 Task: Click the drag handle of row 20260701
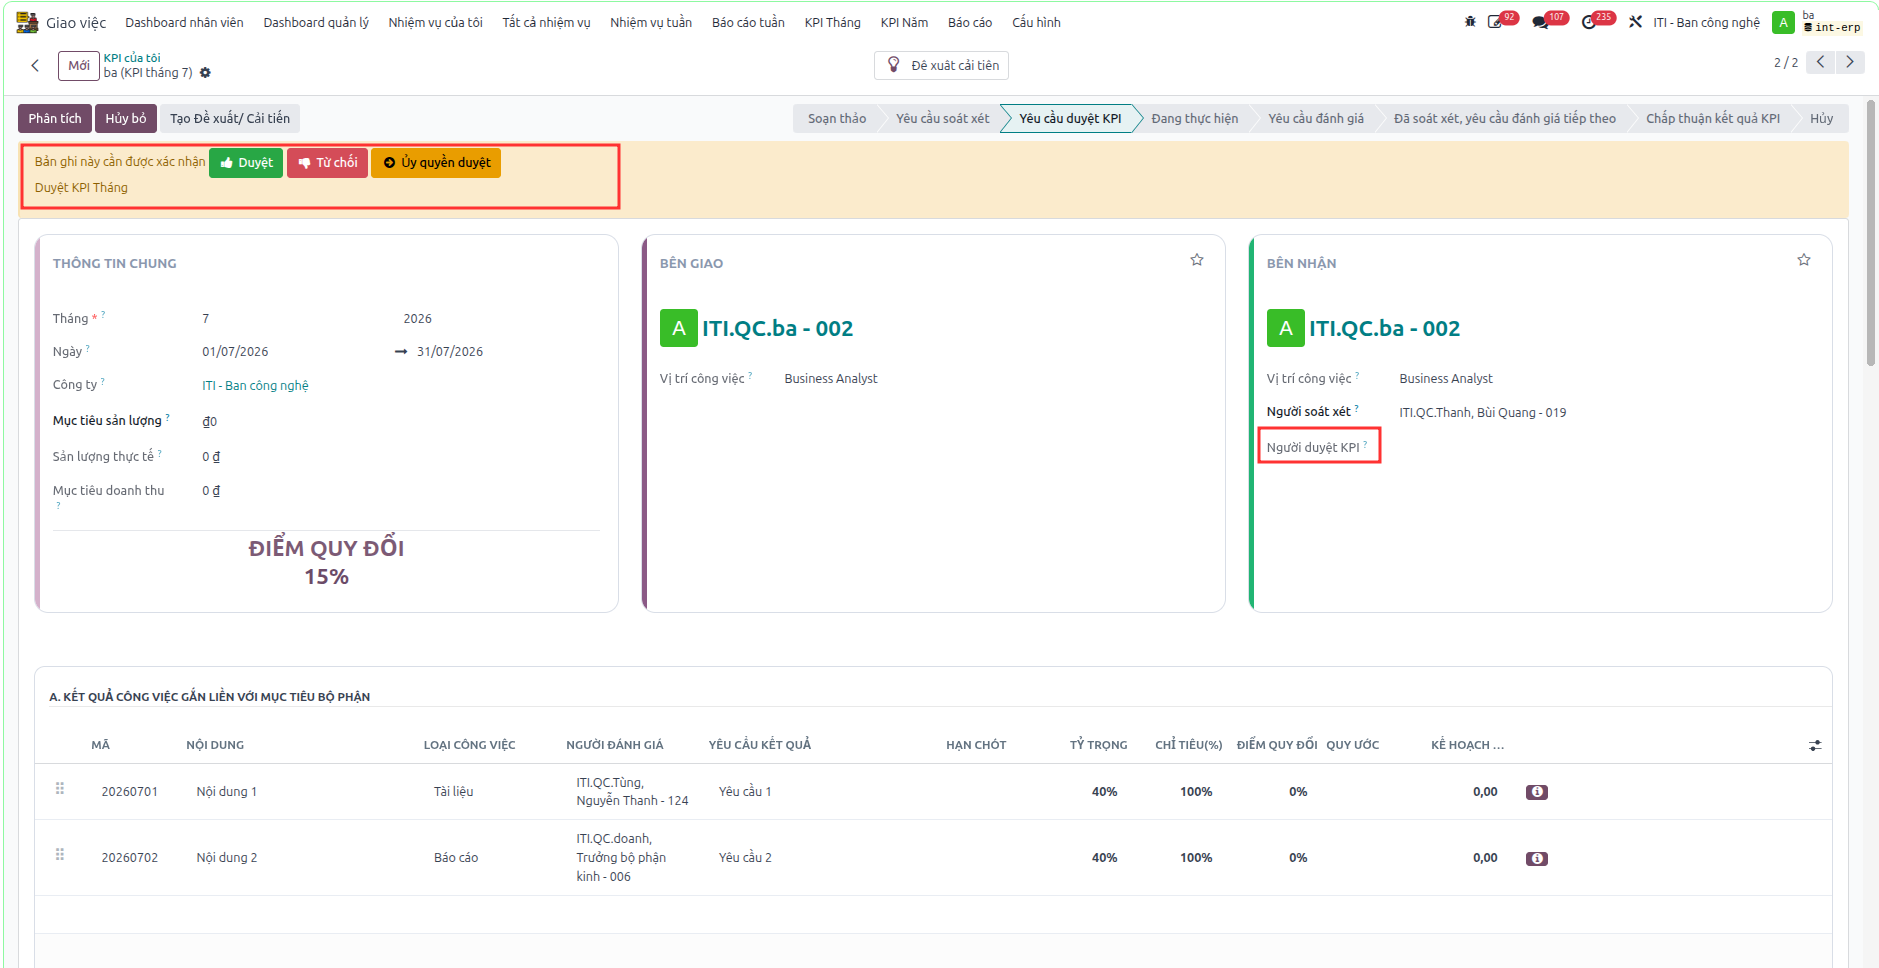60,789
